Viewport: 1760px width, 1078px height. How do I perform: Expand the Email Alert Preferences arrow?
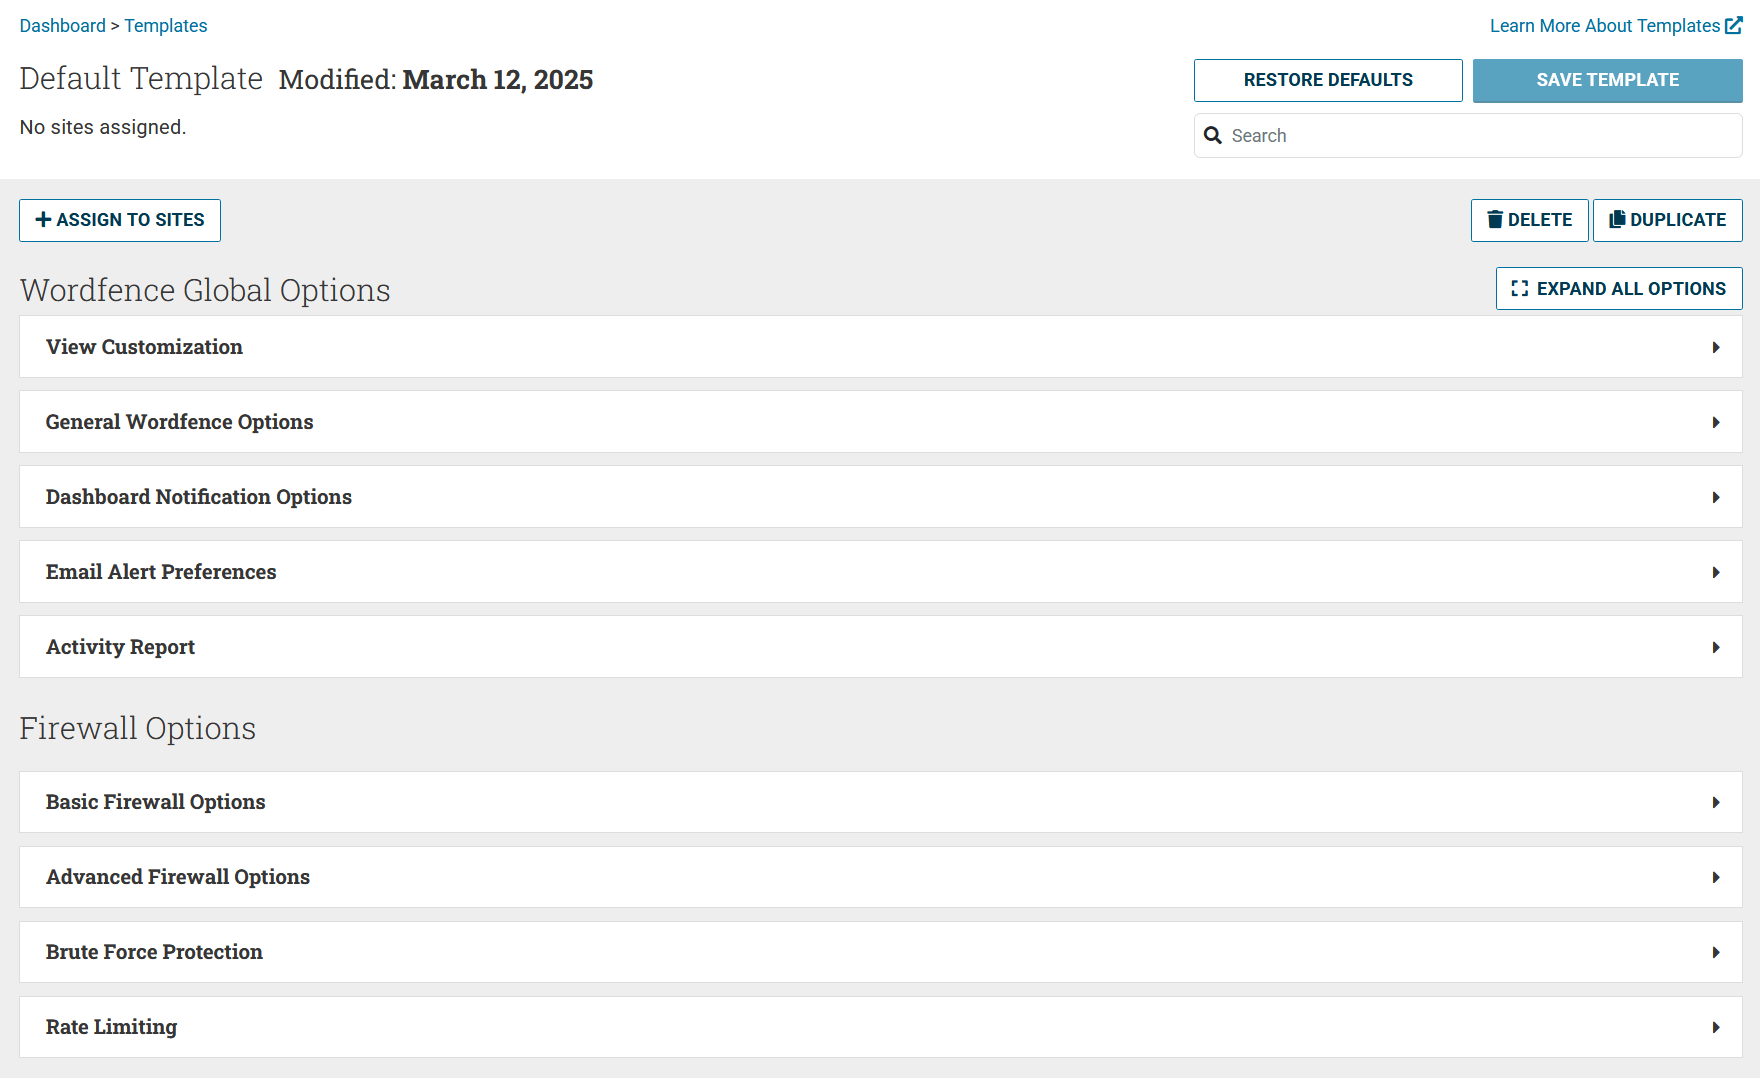pyautogui.click(x=1716, y=572)
